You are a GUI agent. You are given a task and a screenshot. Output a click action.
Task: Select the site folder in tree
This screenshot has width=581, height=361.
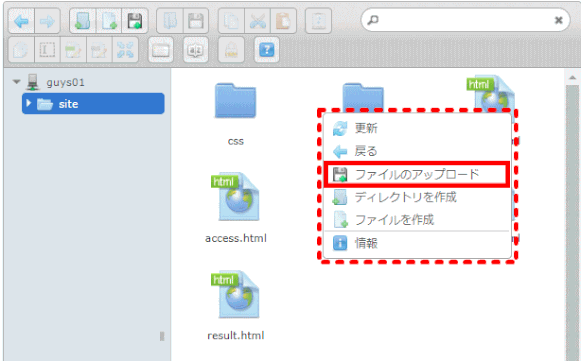(93, 103)
